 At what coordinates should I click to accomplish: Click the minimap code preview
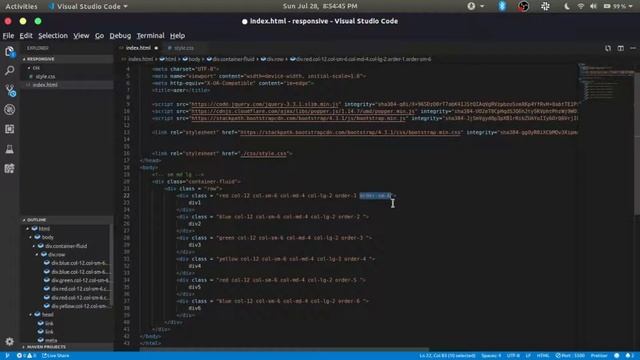(x=606, y=82)
